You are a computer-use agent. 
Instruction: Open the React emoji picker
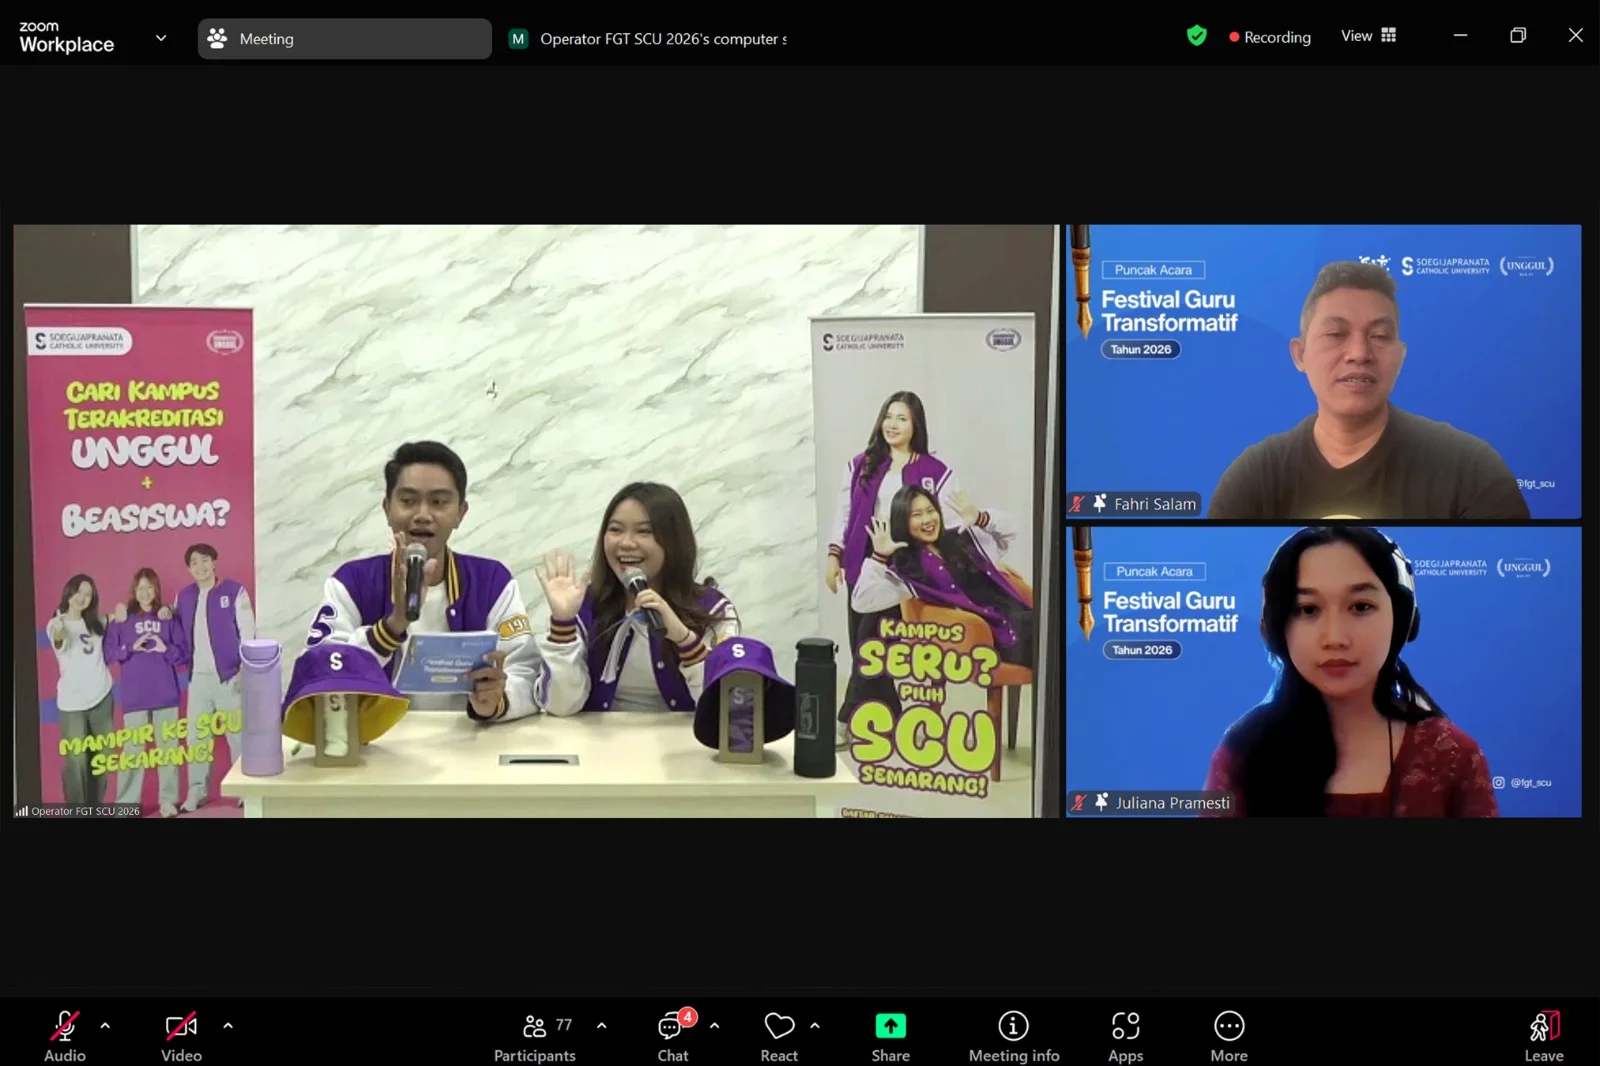coord(779,1036)
